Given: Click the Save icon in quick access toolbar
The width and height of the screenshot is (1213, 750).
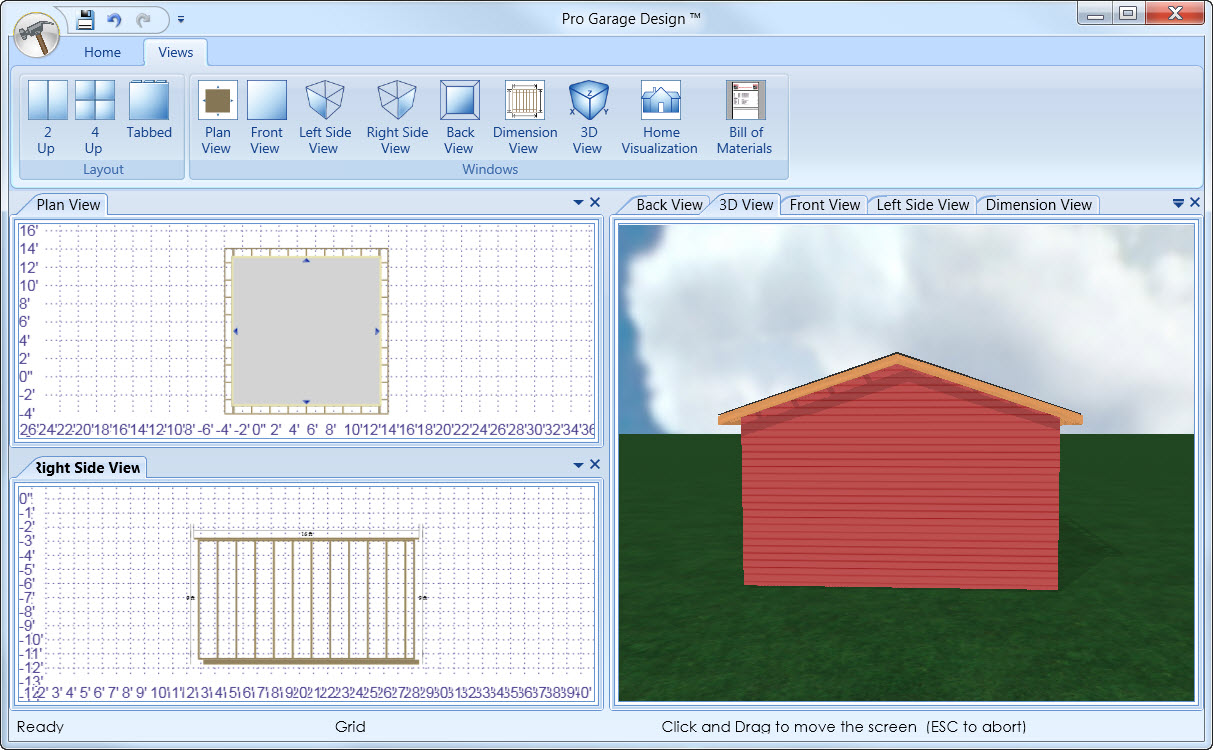Looking at the screenshot, I should [86, 18].
